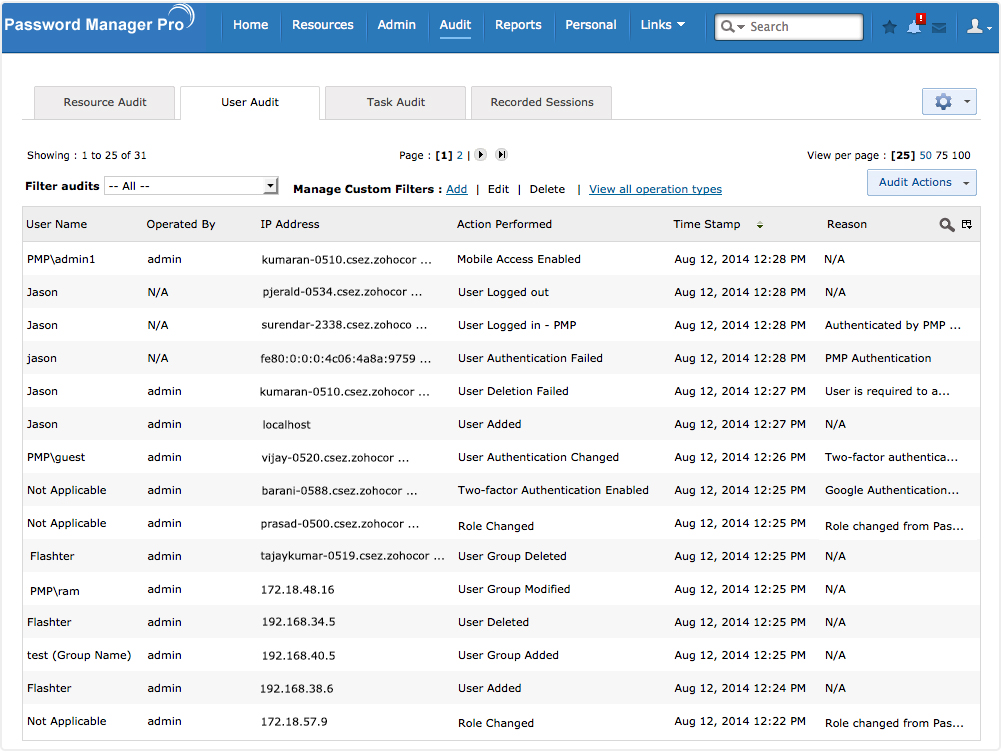Sort by Time Stamp arrow

tap(760, 225)
